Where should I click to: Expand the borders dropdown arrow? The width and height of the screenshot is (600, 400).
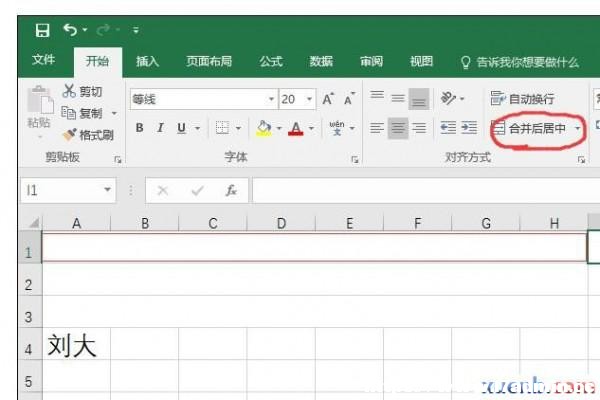238,128
